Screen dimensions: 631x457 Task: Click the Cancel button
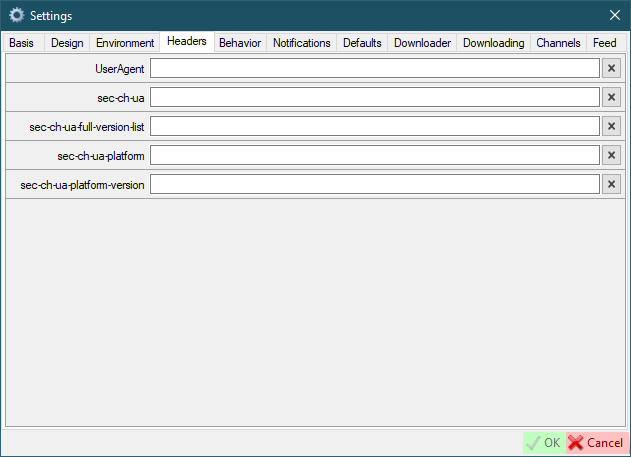coord(596,442)
